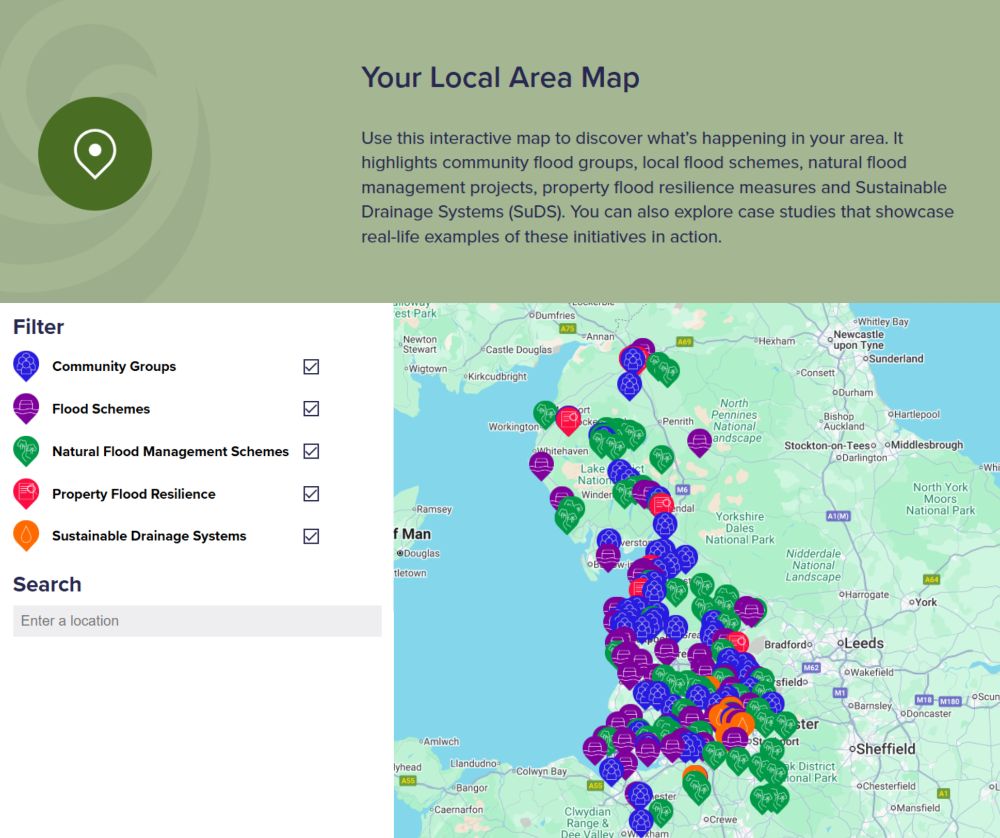Uncheck the Community Groups filter checkbox
The height and width of the screenshot is (838, 1000).
coord(311,366)
